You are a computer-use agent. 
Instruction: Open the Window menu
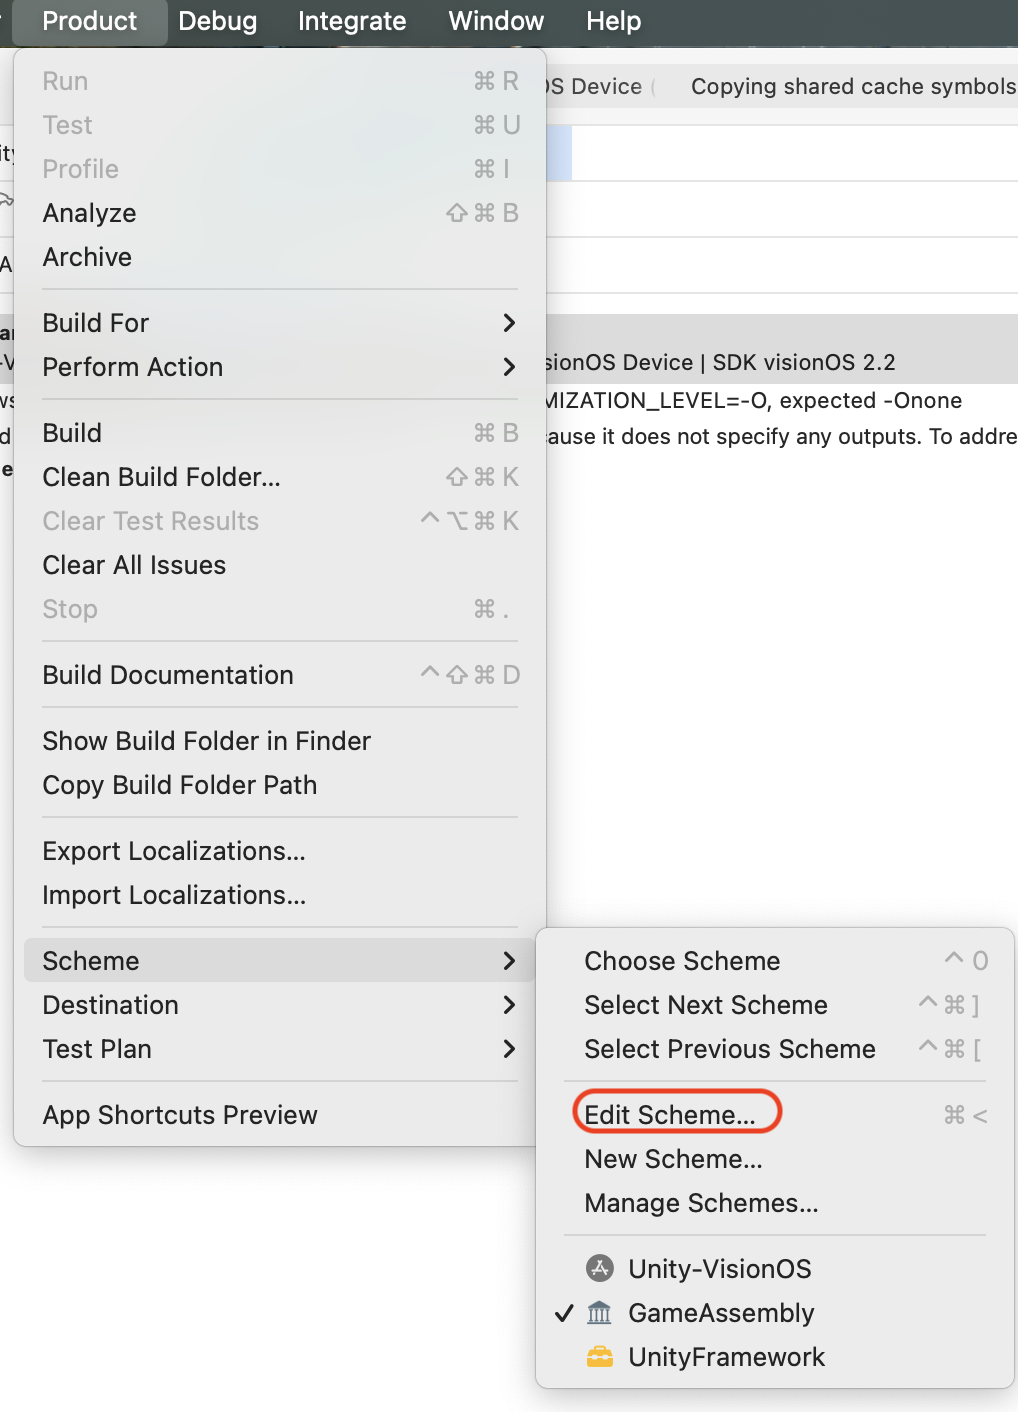495,21
